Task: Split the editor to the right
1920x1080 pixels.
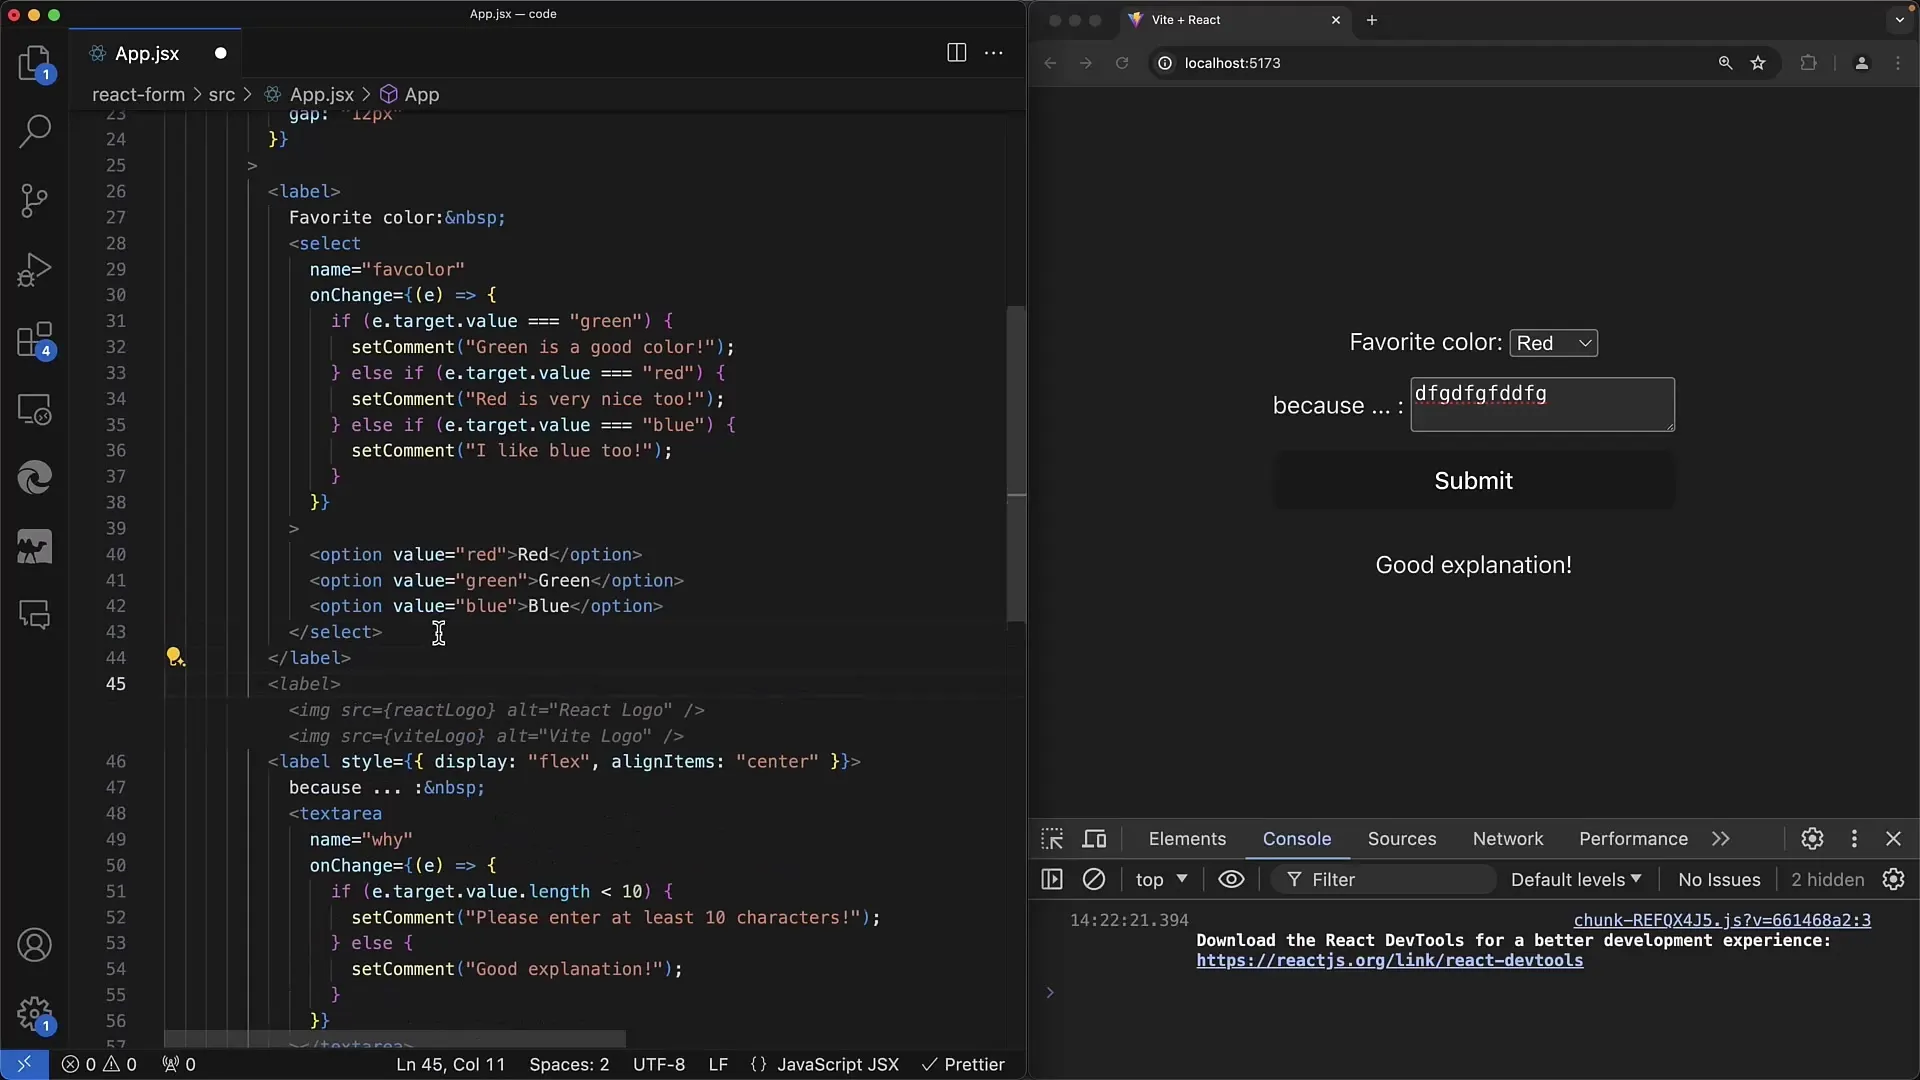Action: [956, 53]
